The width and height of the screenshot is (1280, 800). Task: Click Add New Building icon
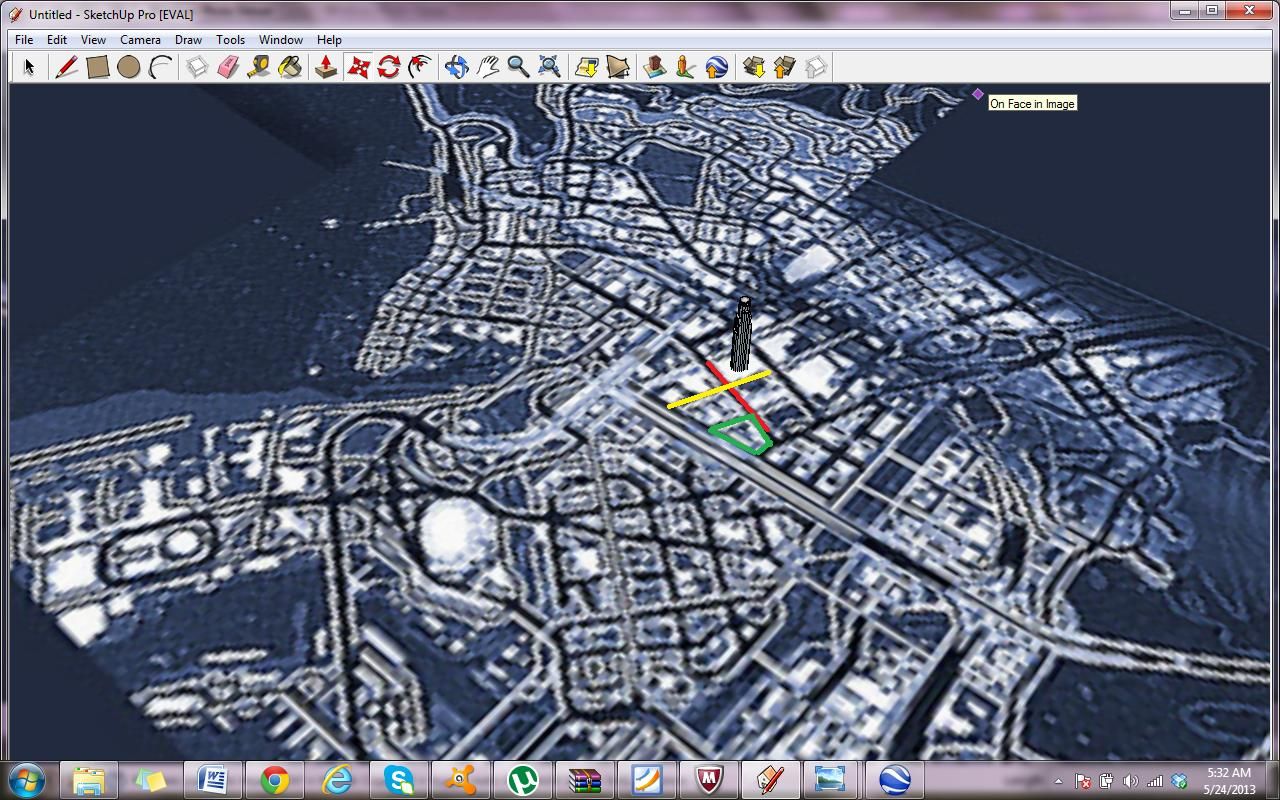pos(654,67)
